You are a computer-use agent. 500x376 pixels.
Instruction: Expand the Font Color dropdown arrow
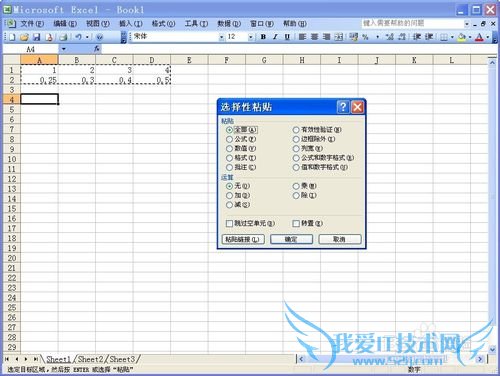click(x=487, y=37)
